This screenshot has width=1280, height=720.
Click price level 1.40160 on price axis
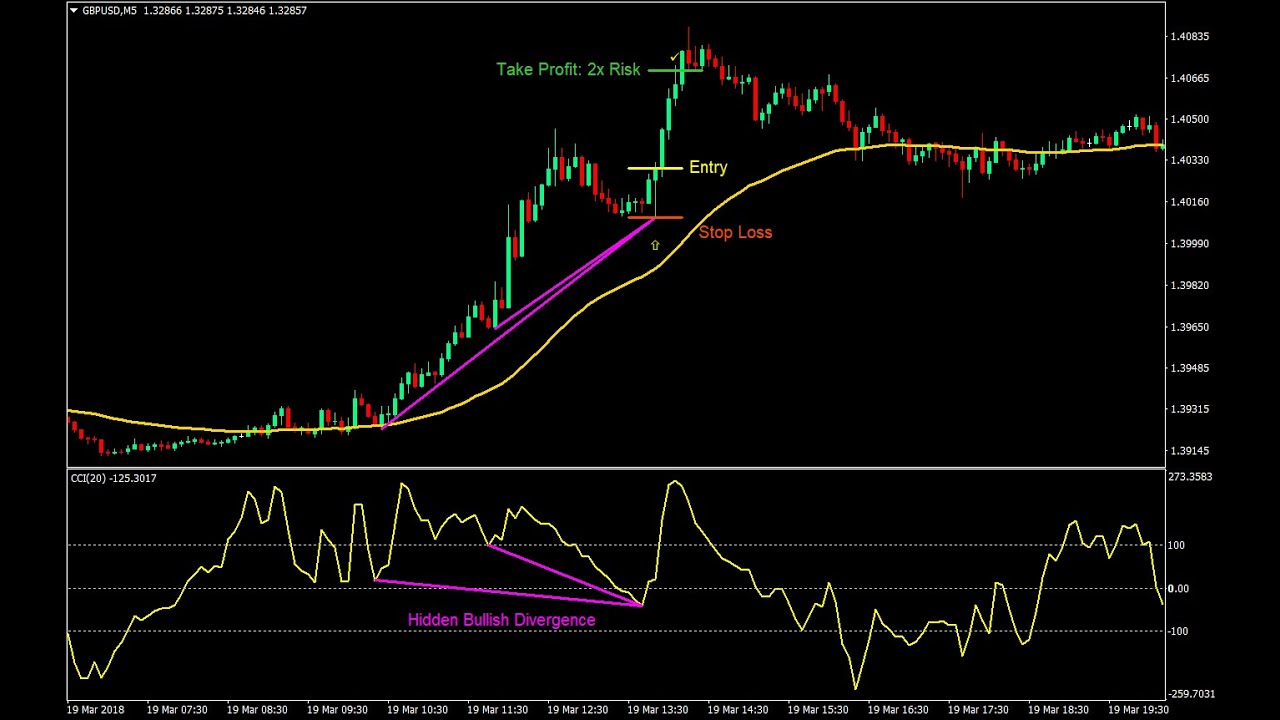tap(1189, 202)
